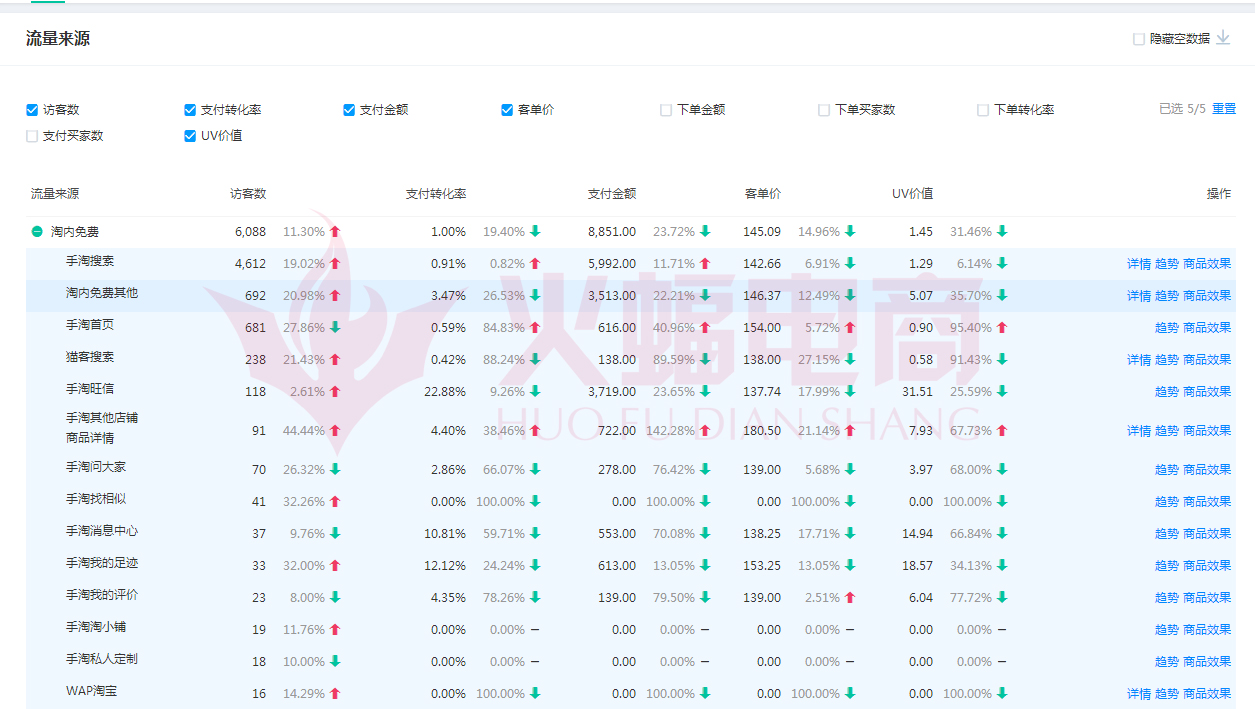The image size is (1255, 709).
Task: Select the 手淘私人定制 source name
Action: point(102,659)
